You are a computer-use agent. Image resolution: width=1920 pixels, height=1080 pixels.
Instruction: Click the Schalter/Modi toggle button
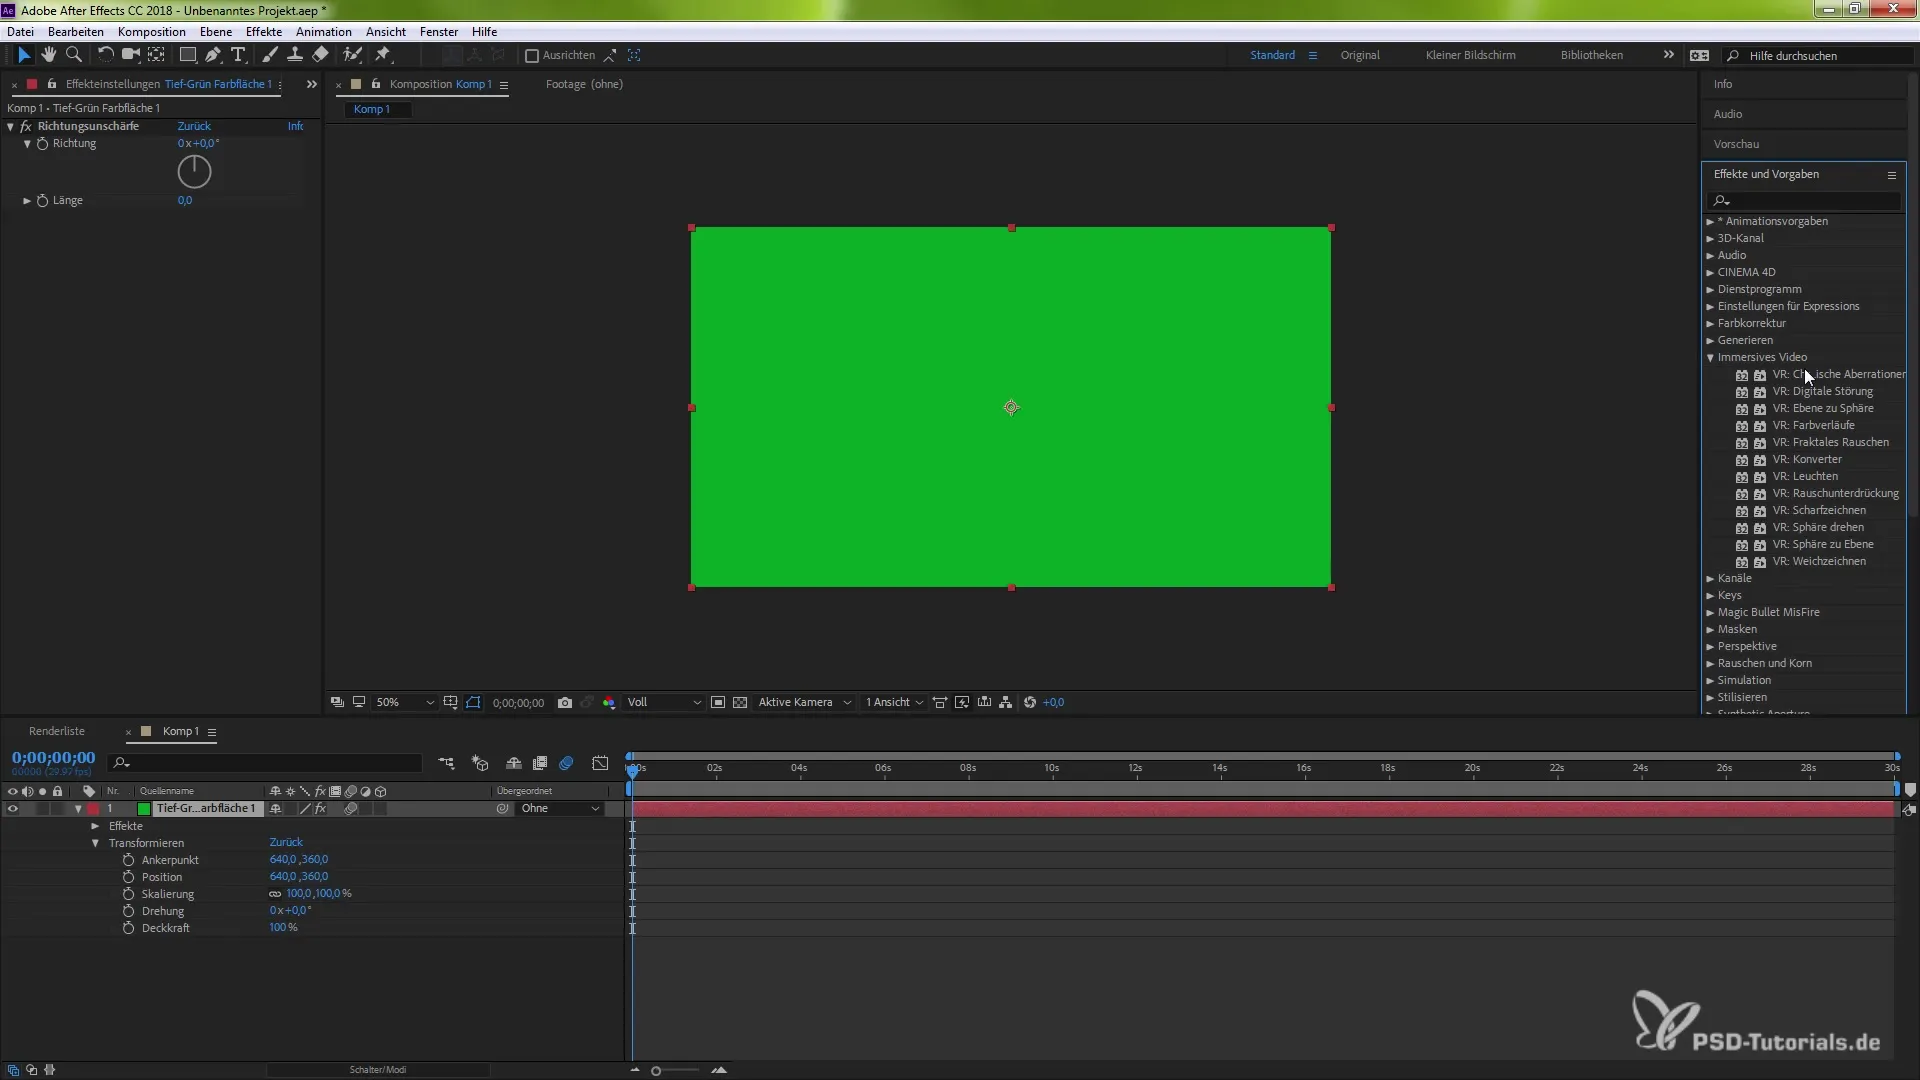[x=378, y=1070]
